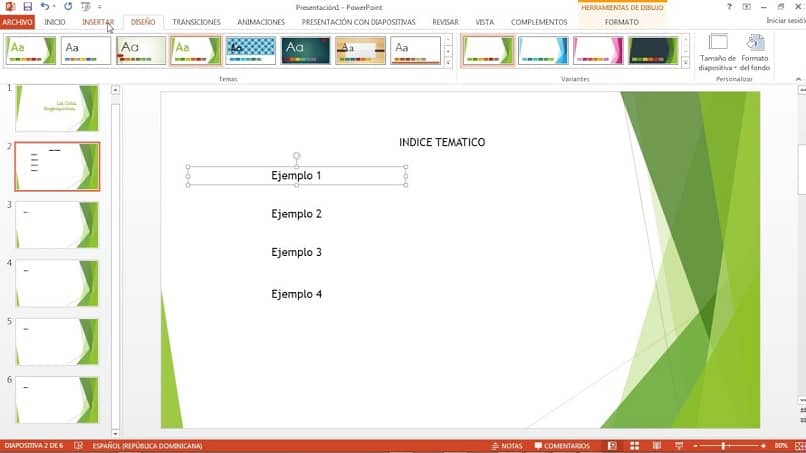Toggle the Notas pane

pyautogui.click(x=506, y=446)
